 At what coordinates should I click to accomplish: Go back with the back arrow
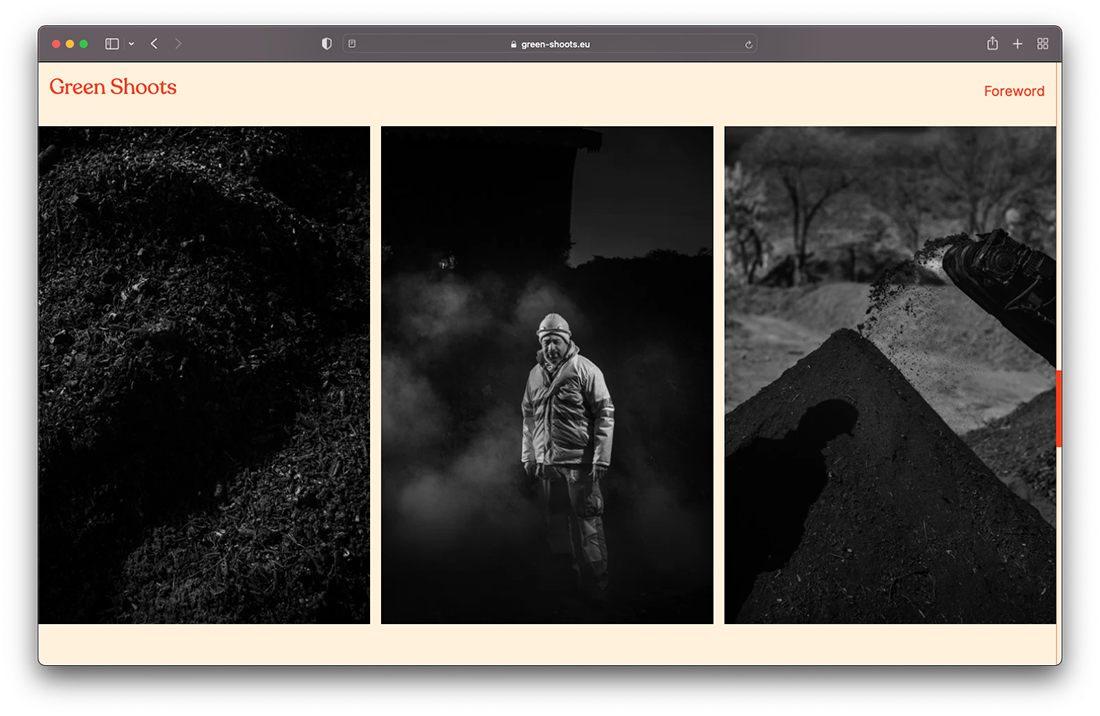click(x=154, y=43)
